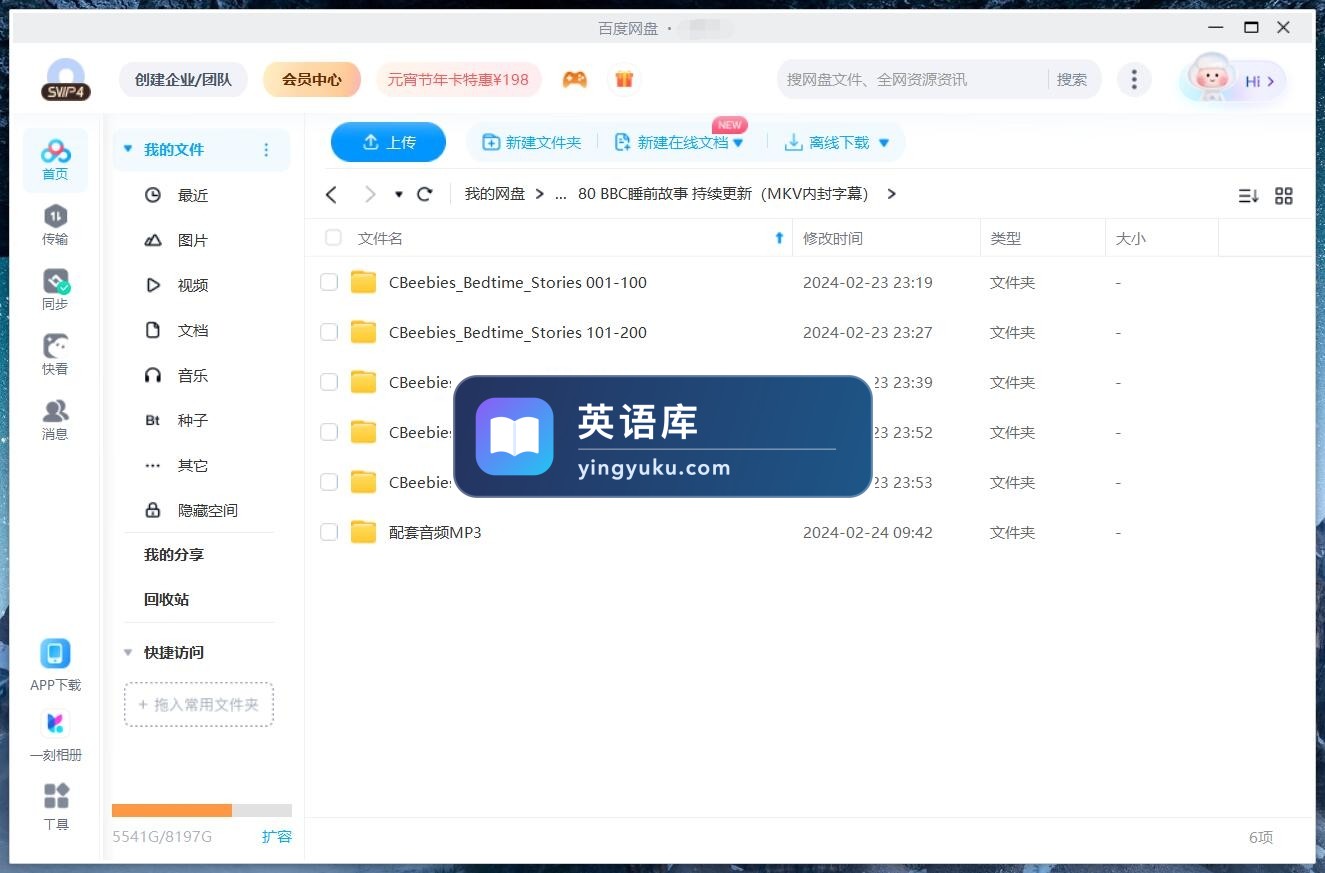
Task: Select 文档 documents category
Action: [193, 330]
